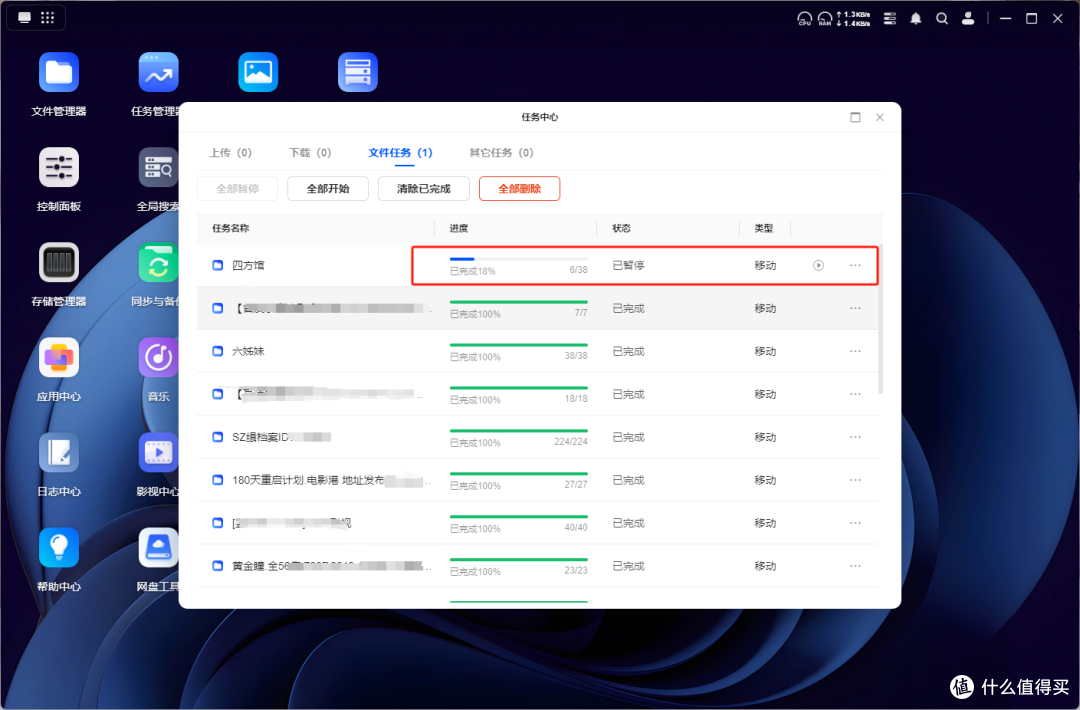Click the 任务名称 column header

tap(231, 229)
